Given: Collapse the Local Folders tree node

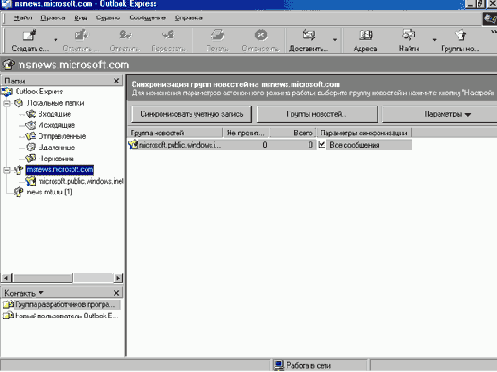Looking at the screenshot, I should pos(7,103).
